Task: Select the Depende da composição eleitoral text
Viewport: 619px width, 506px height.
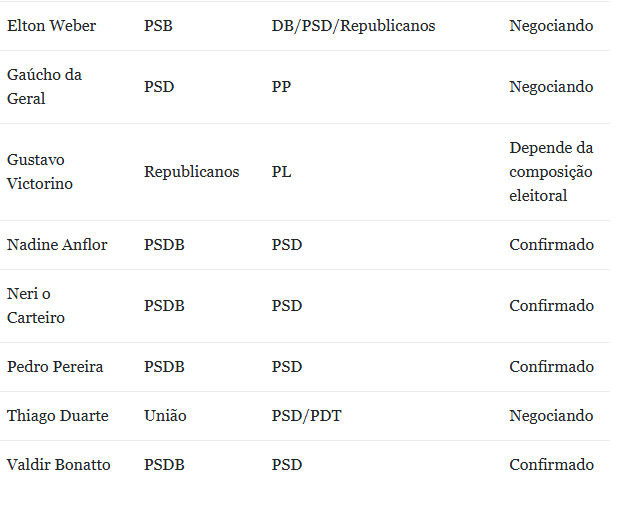Action: coord(551,172)
